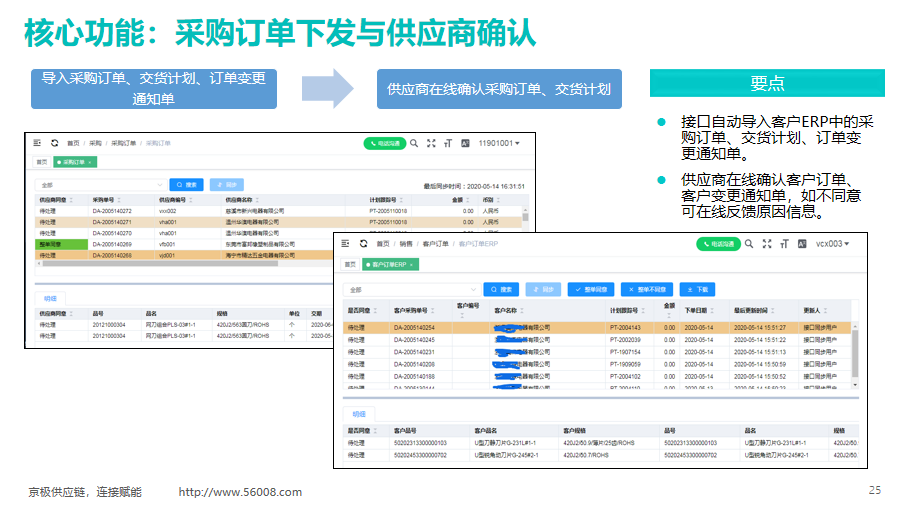The height and width of the screenshot is (509, 907).
Task: Select purchase order row DA-2005140272
Action: point(279,211)
